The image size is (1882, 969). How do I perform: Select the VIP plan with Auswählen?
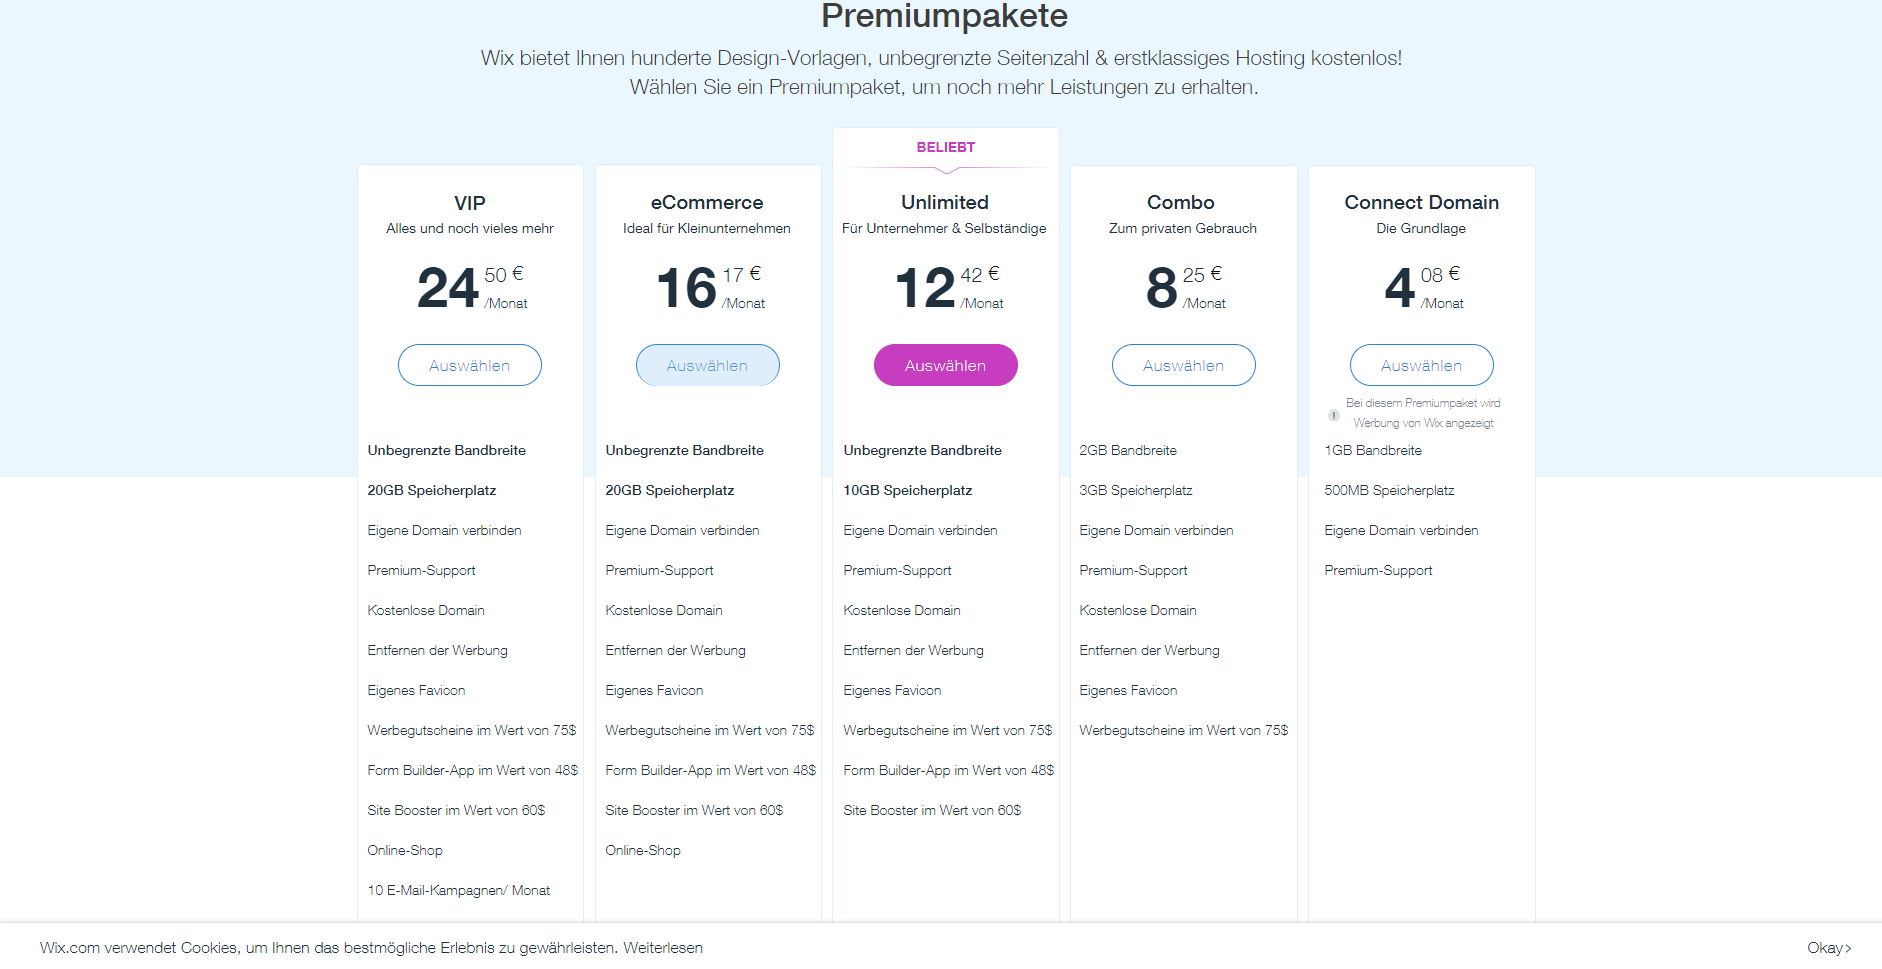(470, 365)
